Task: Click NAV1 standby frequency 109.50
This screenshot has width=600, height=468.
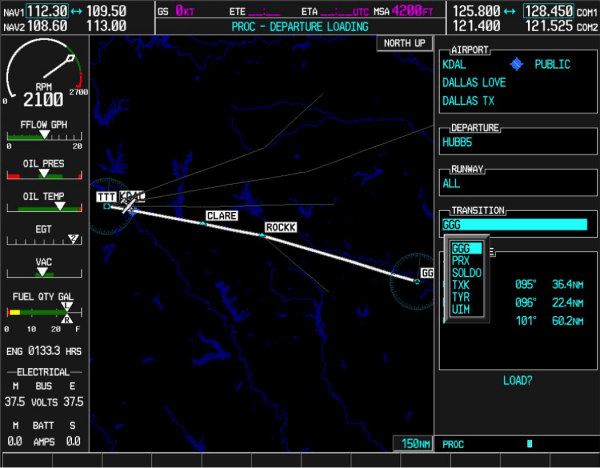Action: (106, 11)
